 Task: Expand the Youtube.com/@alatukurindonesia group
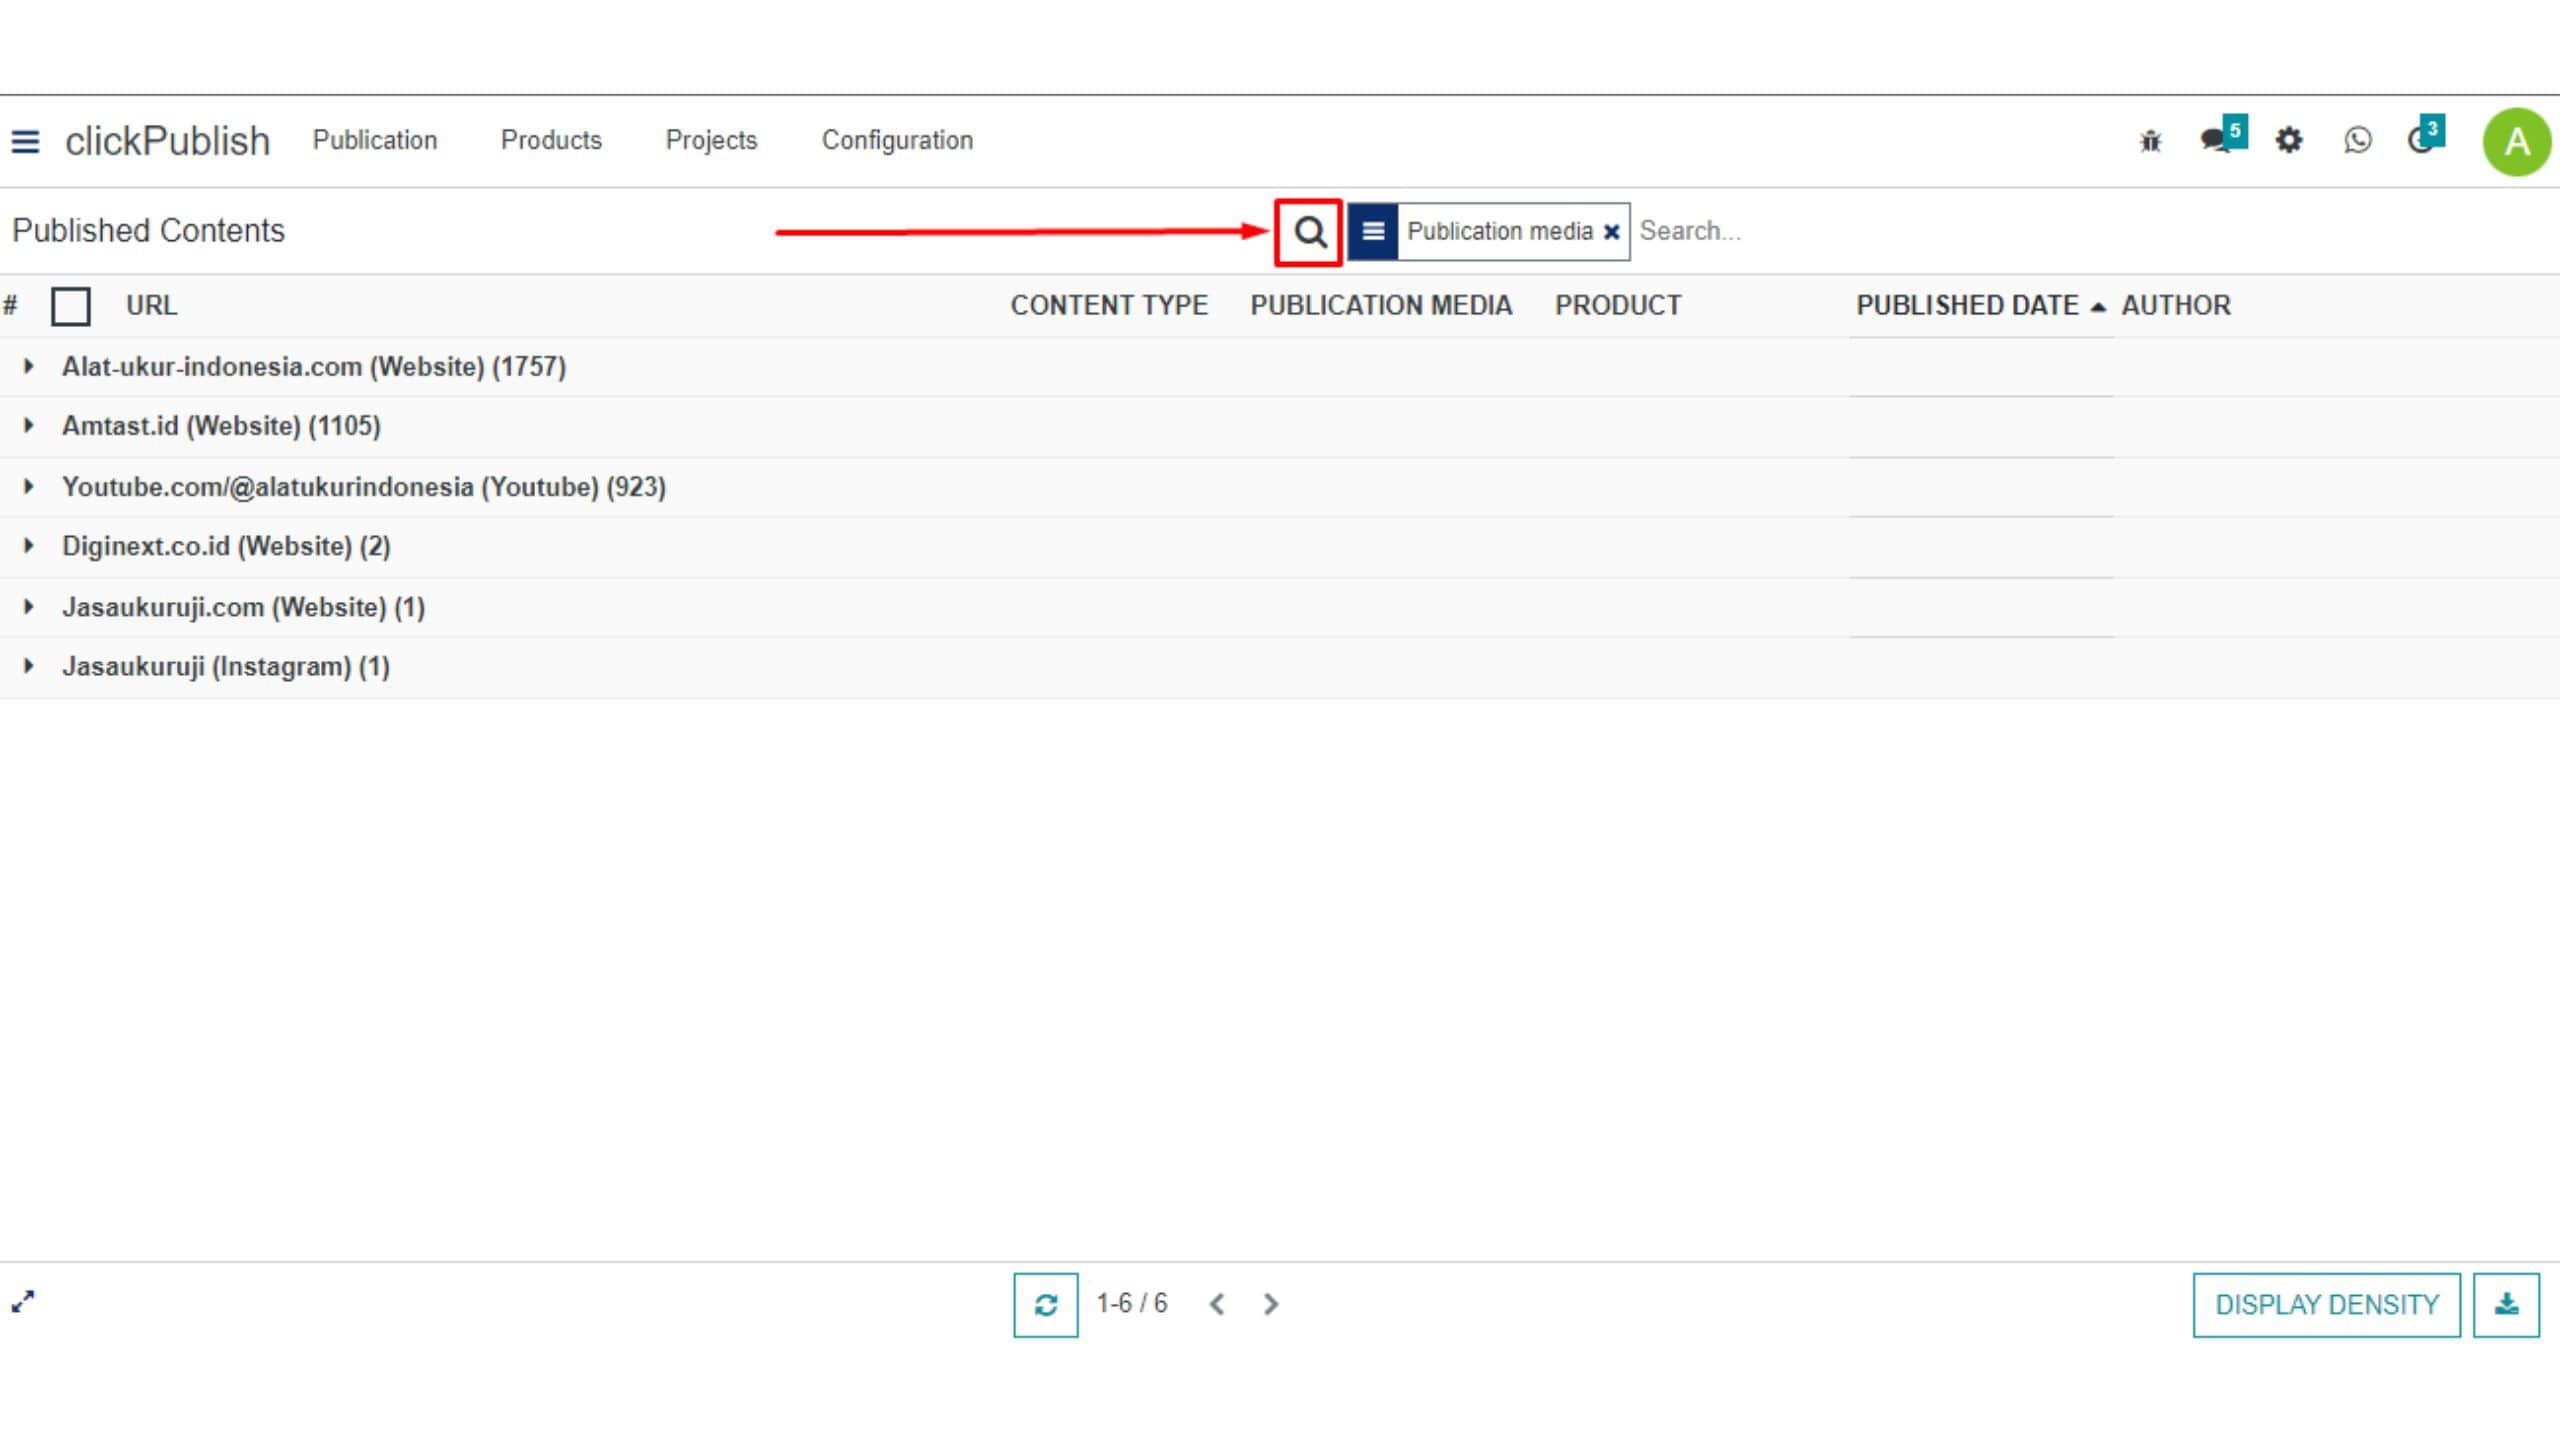point(29,486)
